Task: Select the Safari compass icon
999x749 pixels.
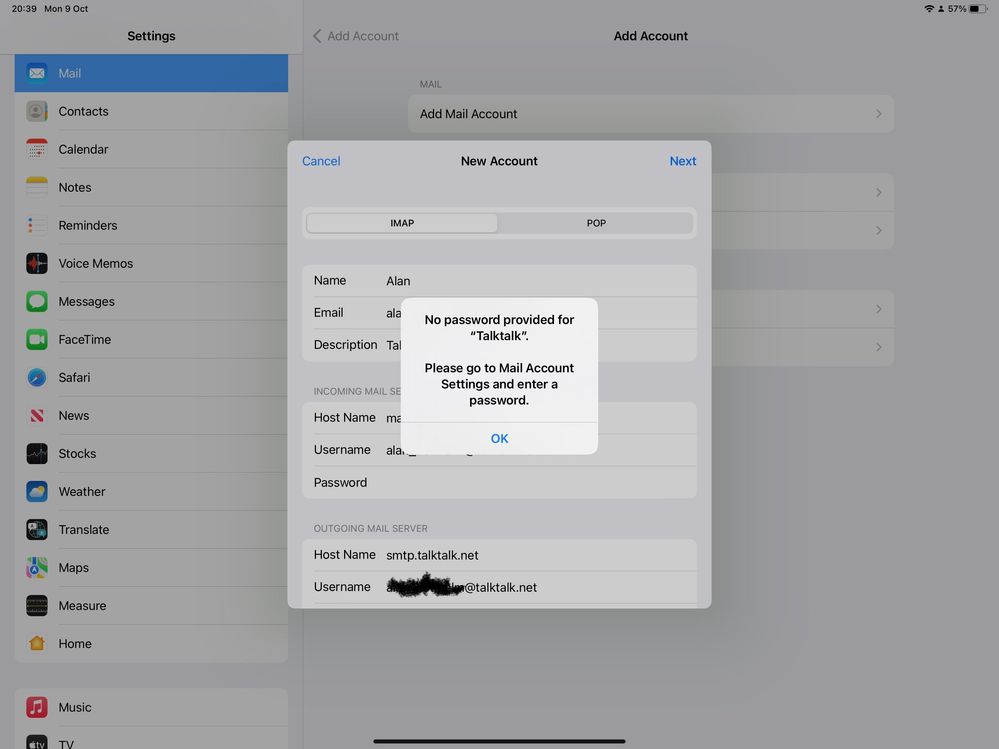Action: [37, 378]
